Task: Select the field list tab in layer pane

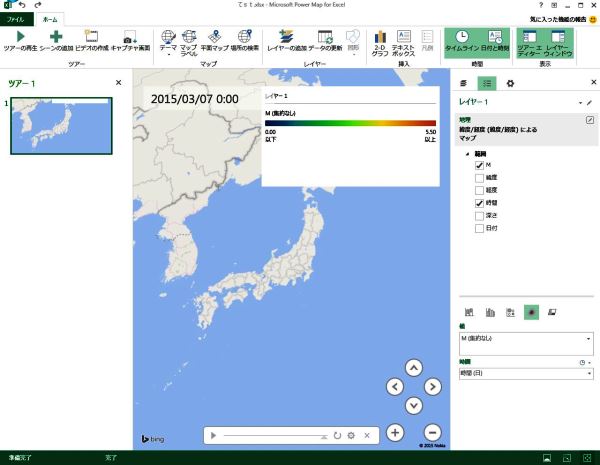Action: [487, 83]
